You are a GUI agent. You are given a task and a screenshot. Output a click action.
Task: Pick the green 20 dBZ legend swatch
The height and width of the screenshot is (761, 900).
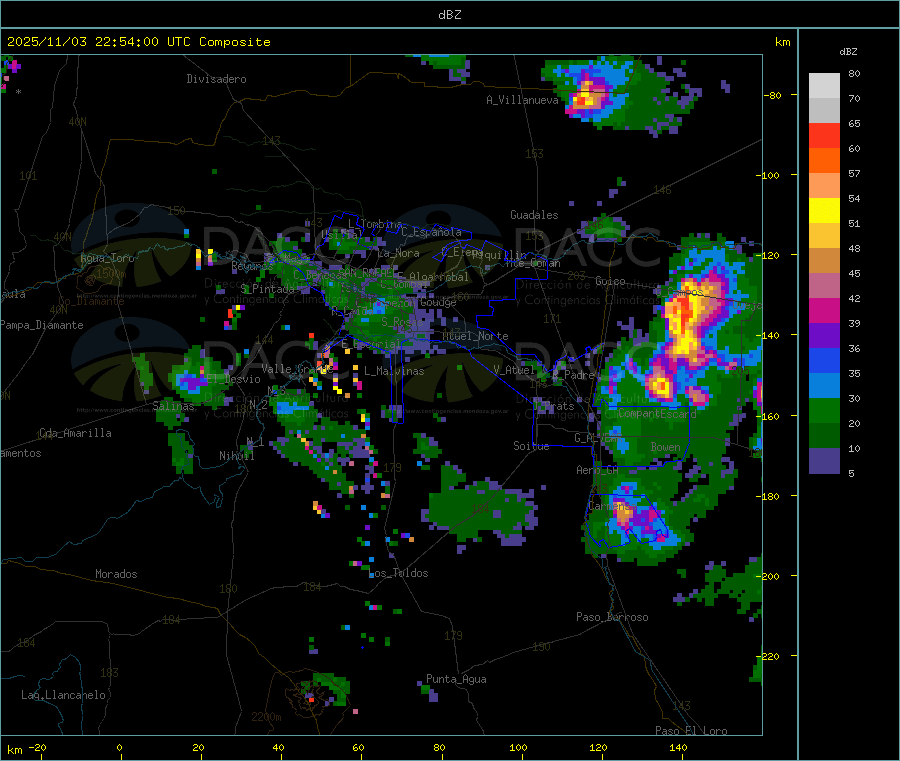click(x=824, y=410)
